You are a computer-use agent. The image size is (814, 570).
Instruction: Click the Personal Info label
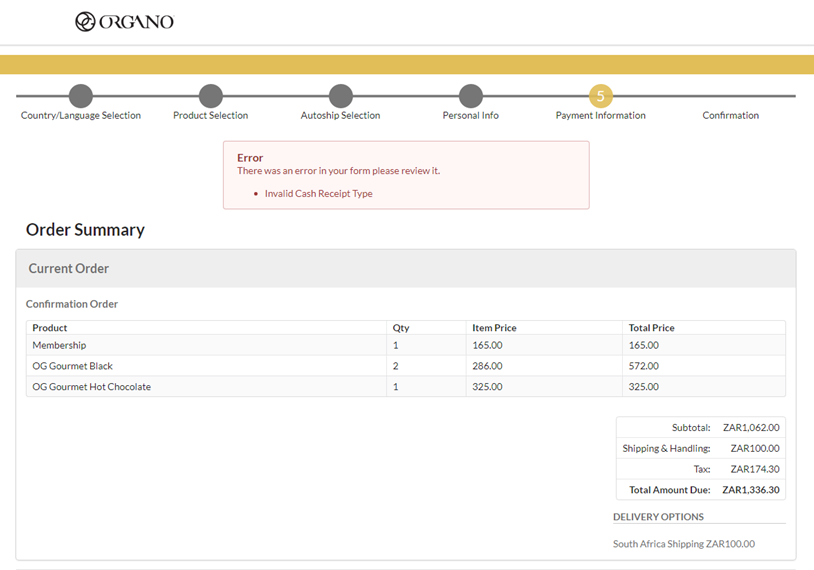[x=471, y=115]
